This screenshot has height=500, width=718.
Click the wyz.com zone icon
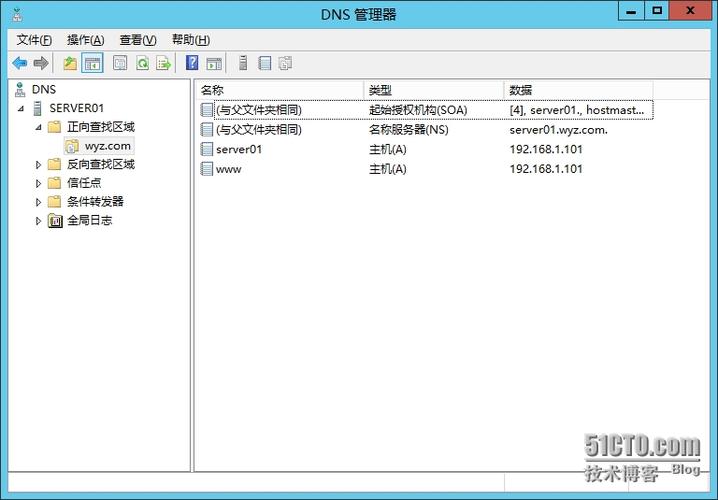tap(71, 146)
